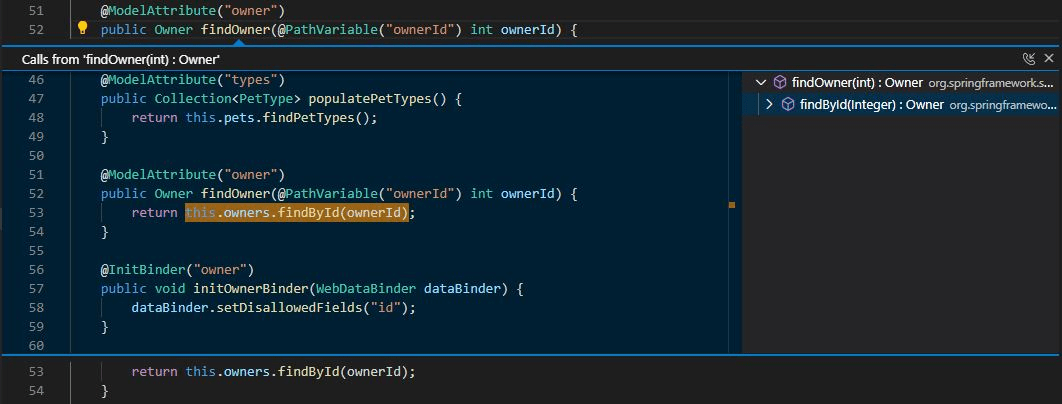Click 'org.springframewo...' path on the findById row
The width and height of the screenshot is (1062, 404).
1002,105
